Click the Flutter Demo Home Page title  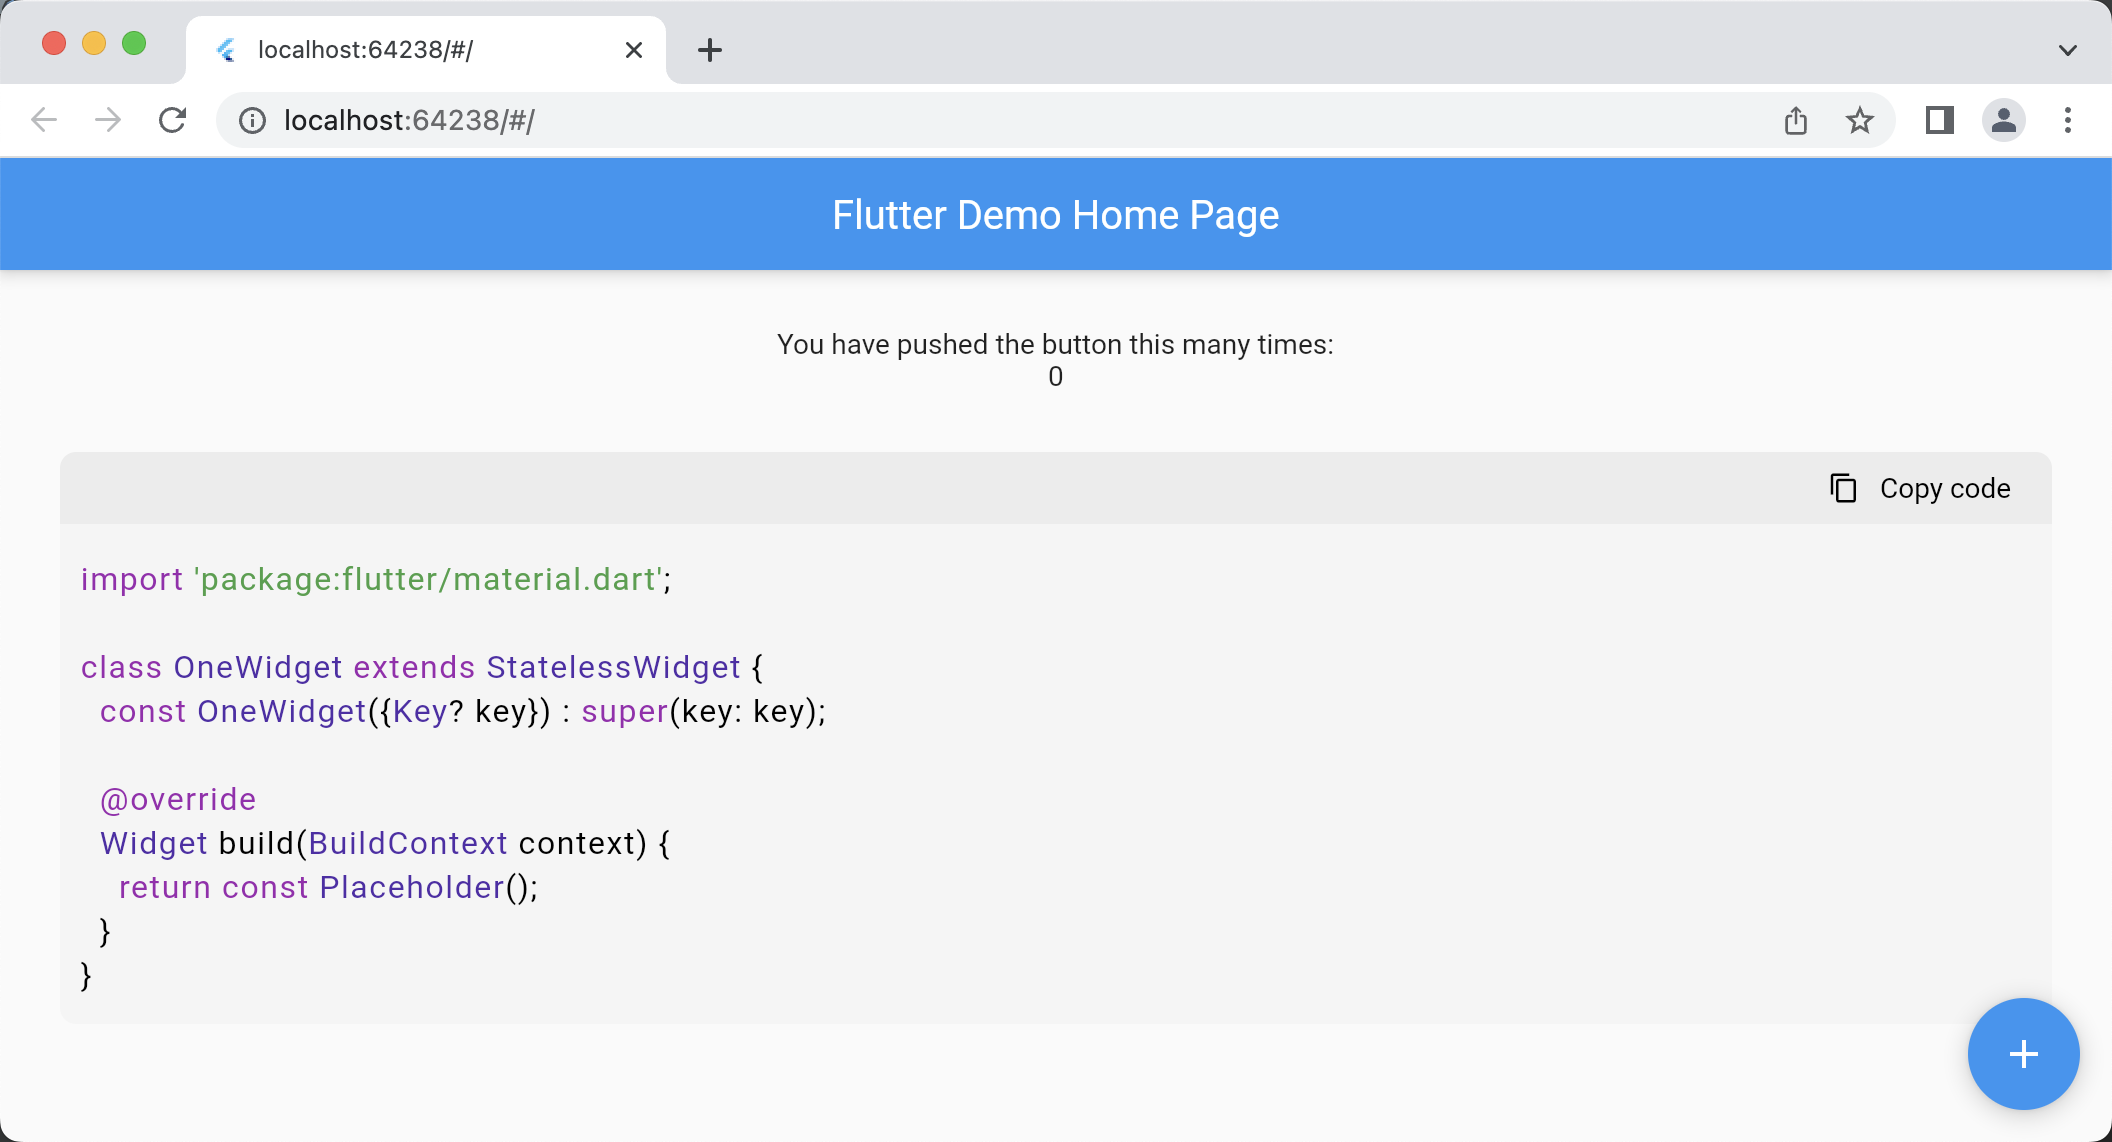1055,215
